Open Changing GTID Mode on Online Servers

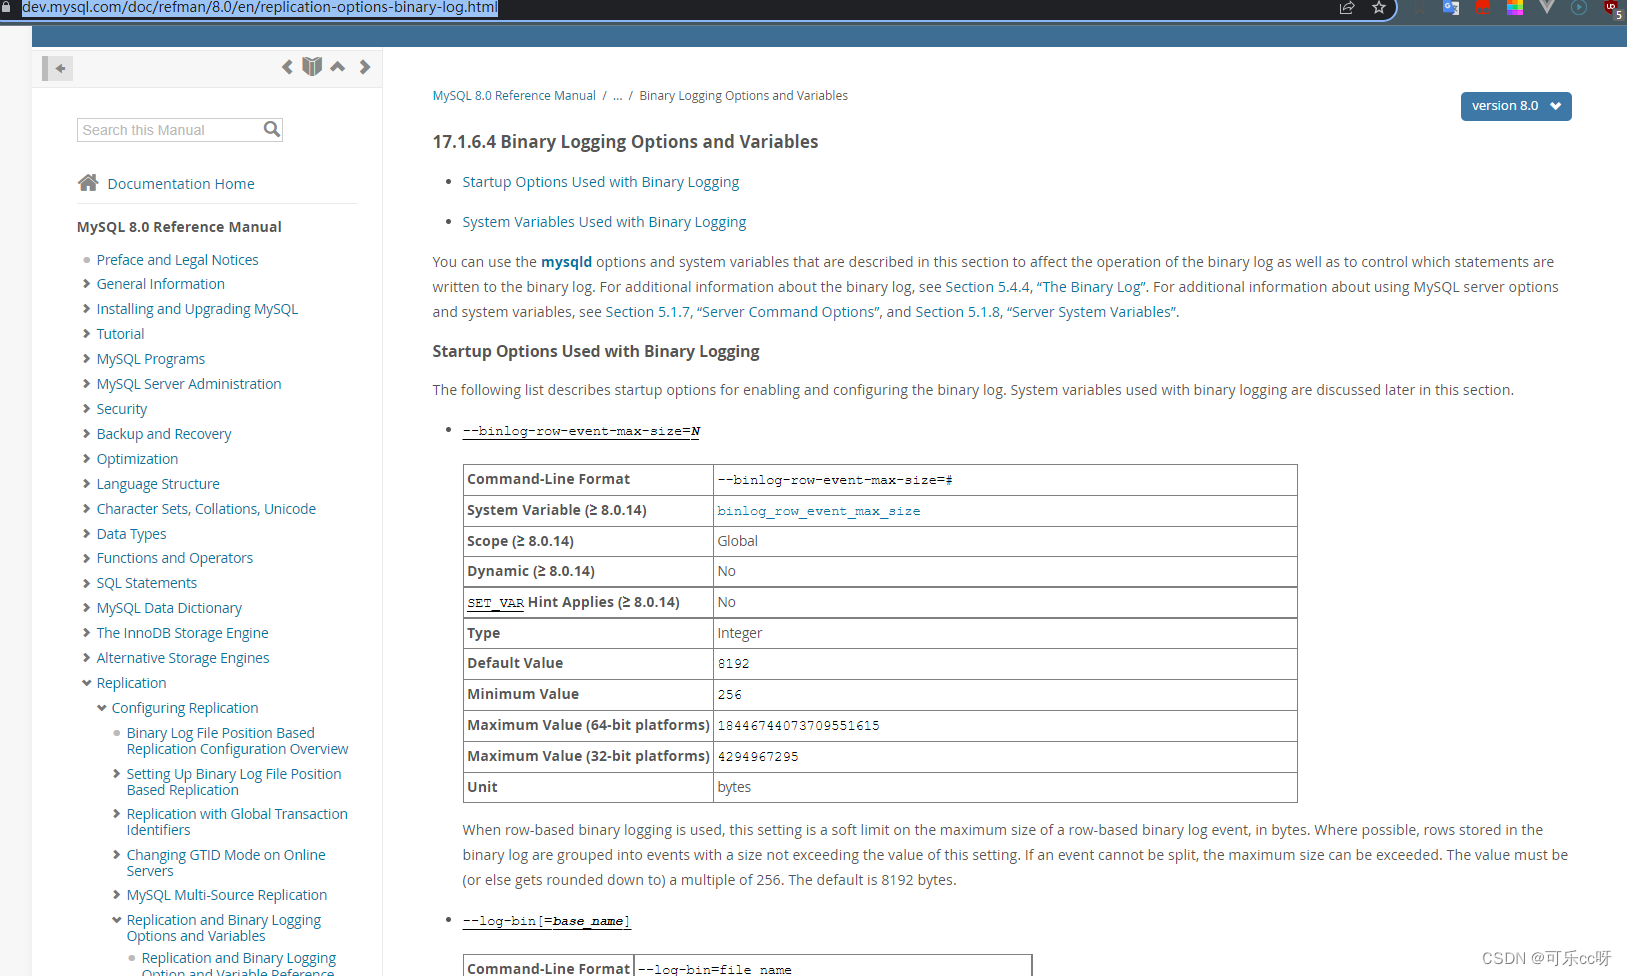(x=226, y=863)
